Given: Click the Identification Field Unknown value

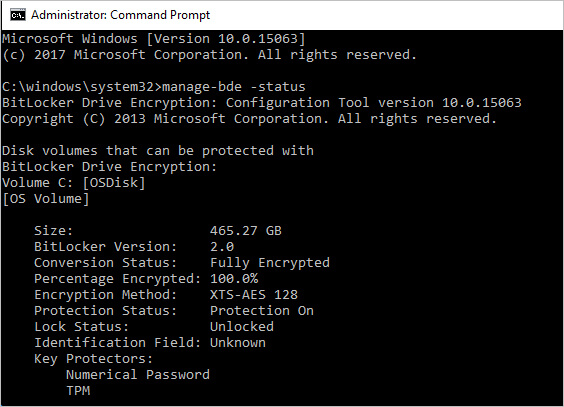Looking at the screenshot, I should 238,343.
